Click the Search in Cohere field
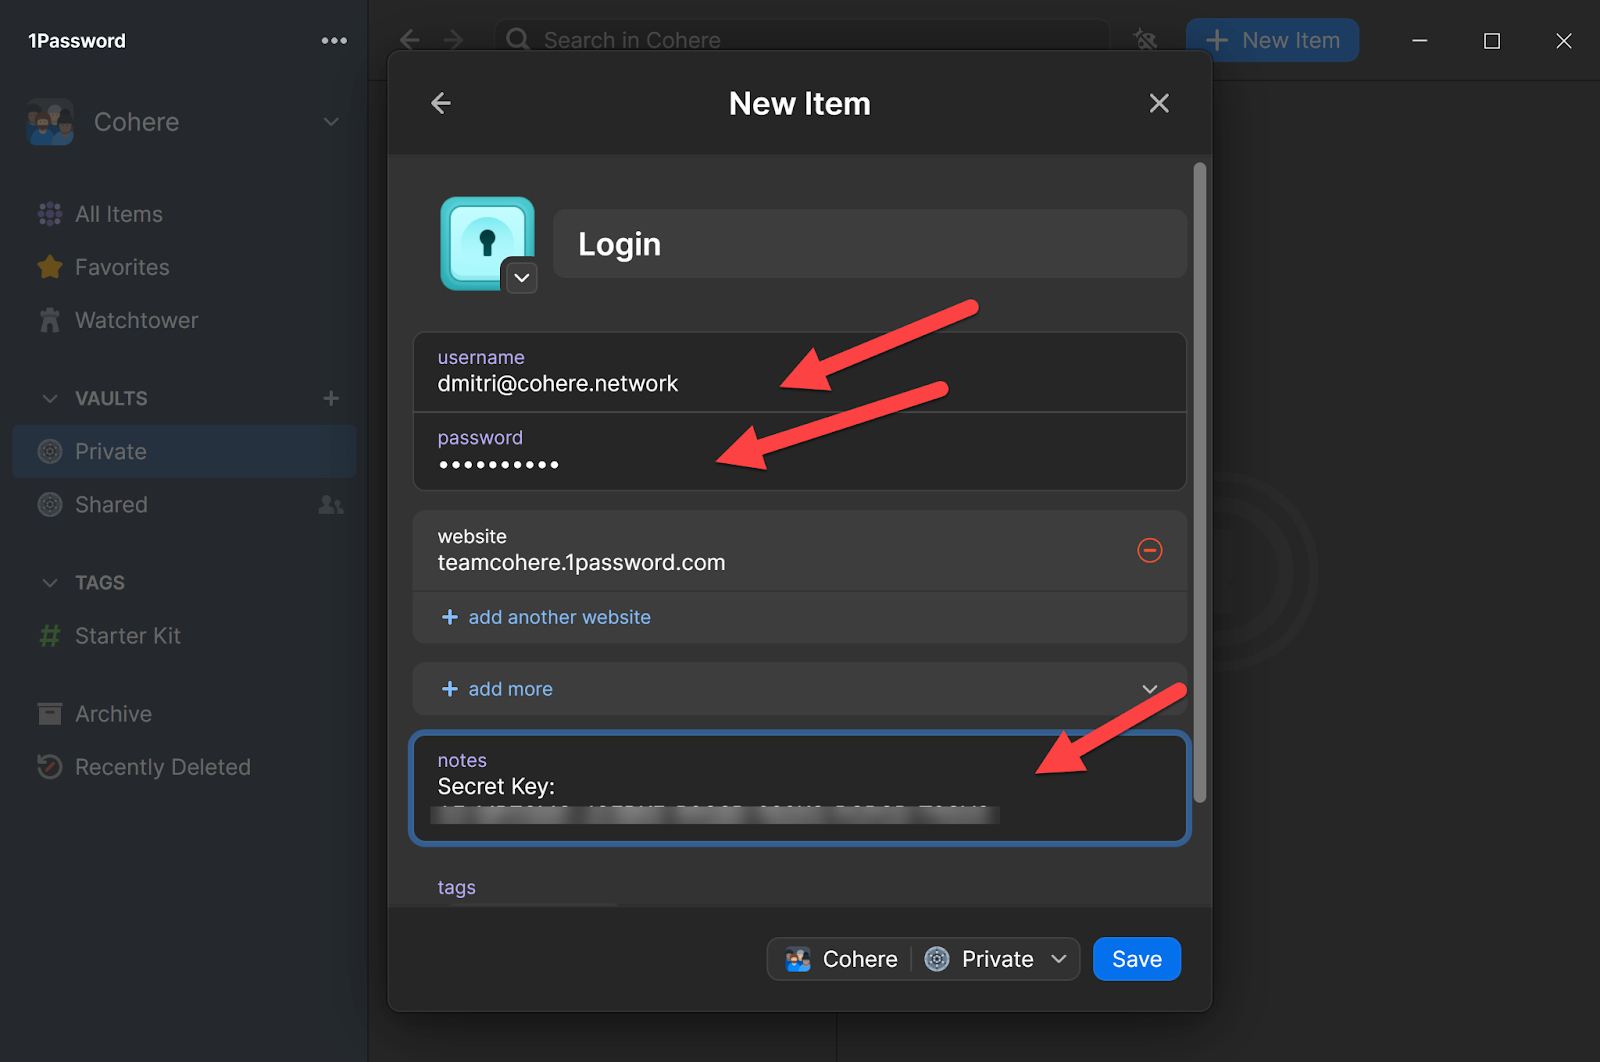Image resolution: width=1600 pixels, height=1062 pixels. coord(802,40)
